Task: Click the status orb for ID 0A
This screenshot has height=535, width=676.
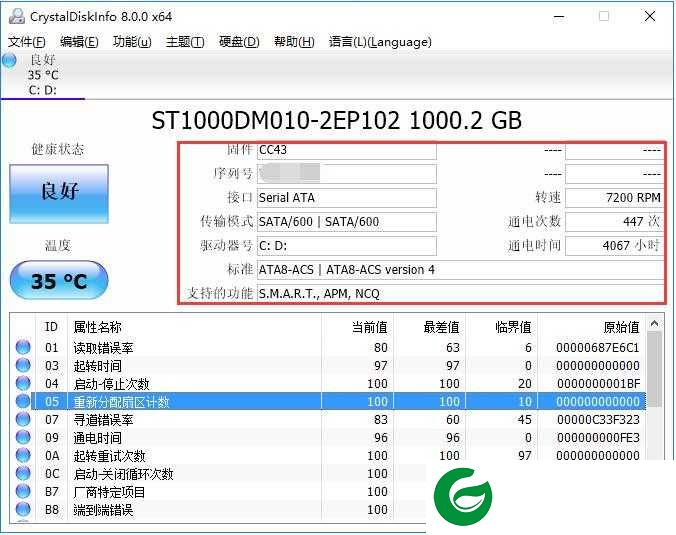Action: coord(23,455)
